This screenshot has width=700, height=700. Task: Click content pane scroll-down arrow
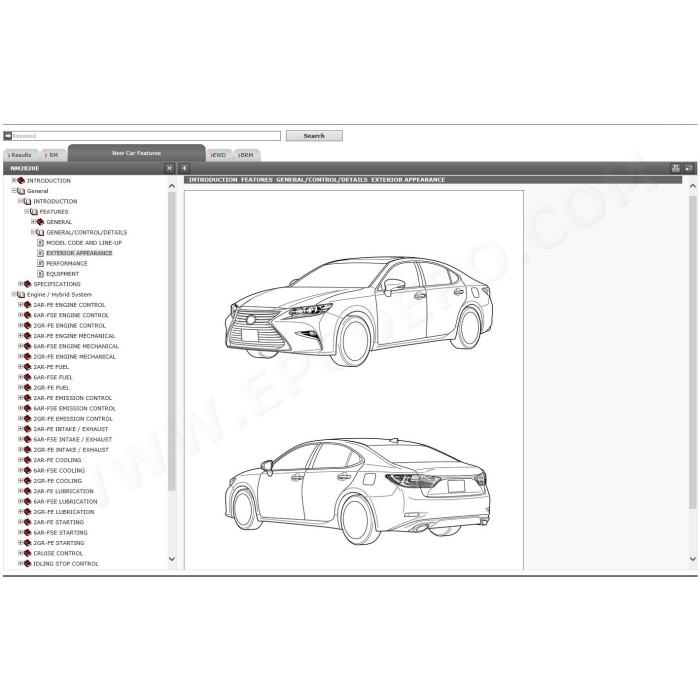point(692,558)
